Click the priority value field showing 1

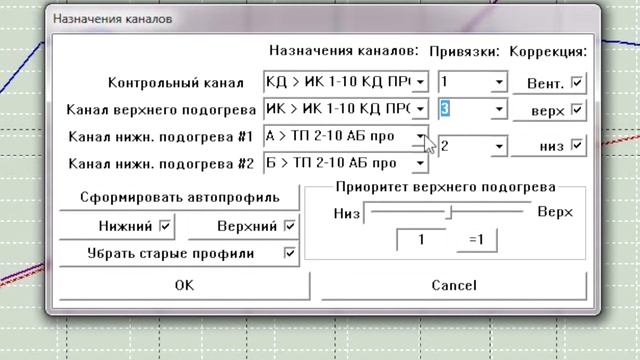421,240
